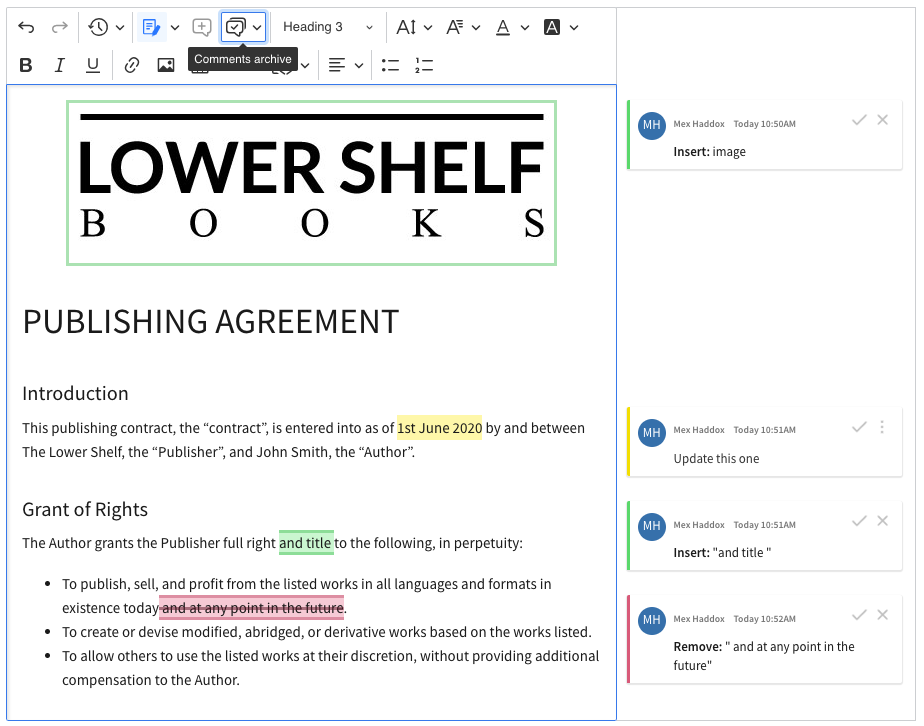This screenshot has width=924, height=726.
Task: Open the text alignment dropdown
Action: pyautogui.click(x=344, y=64)
